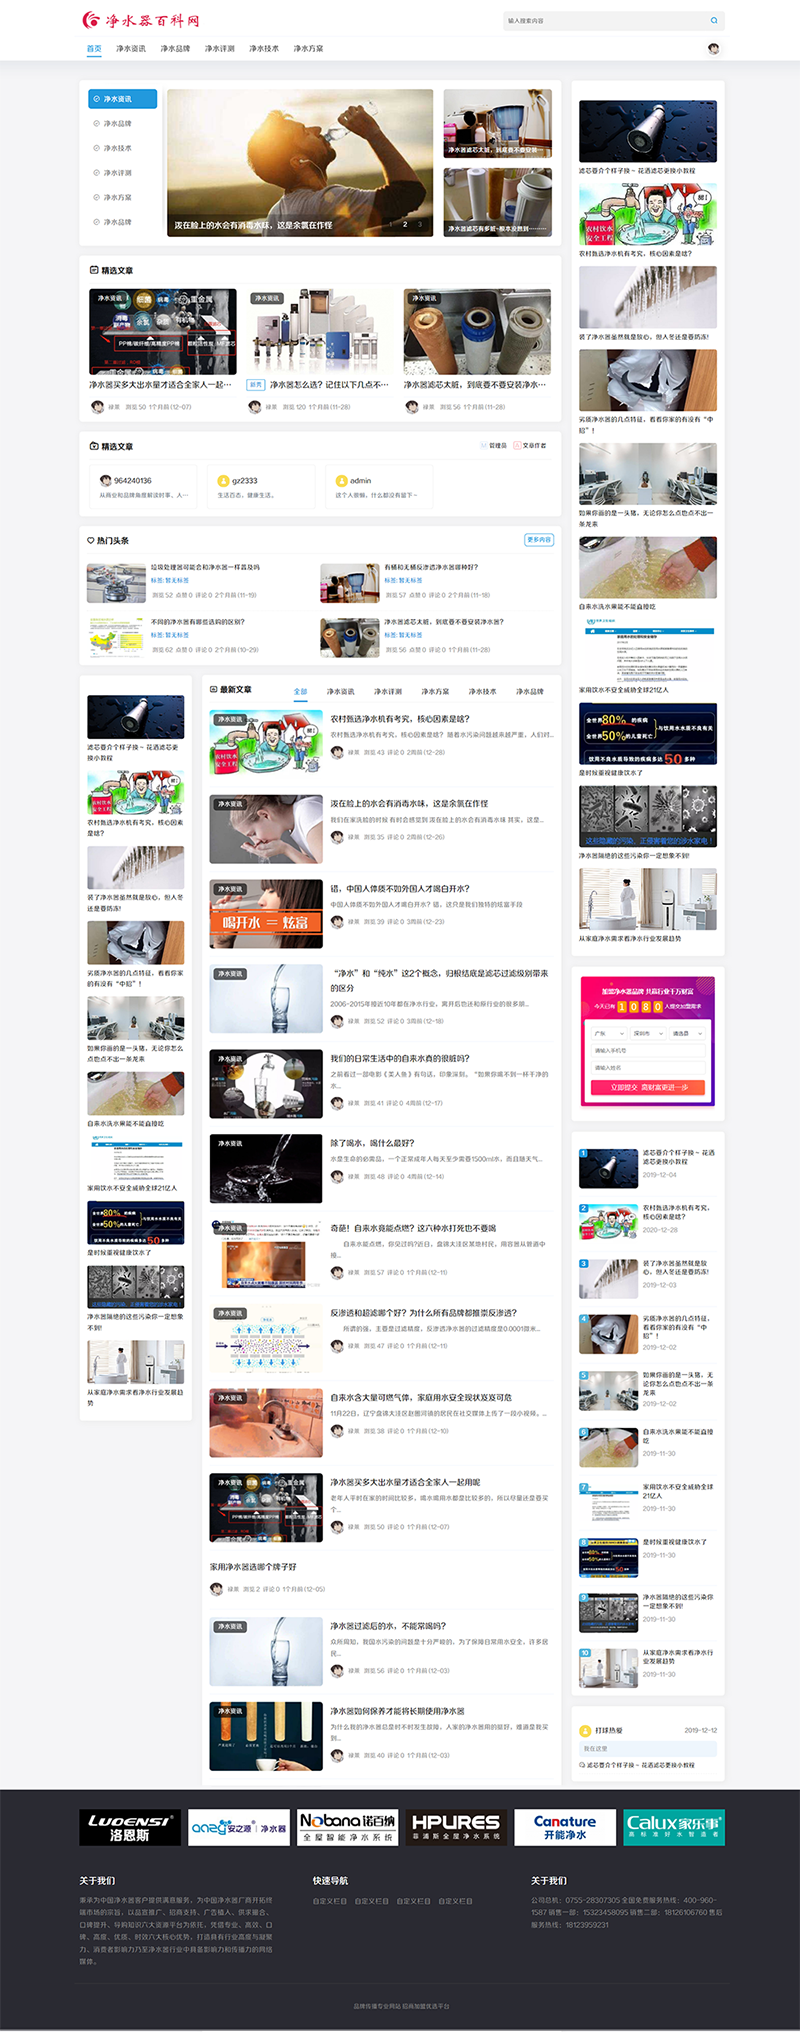Go to 净水评测 in top navigation
The width and height of the screenshot is (800, 2032).
click(220, 49)
